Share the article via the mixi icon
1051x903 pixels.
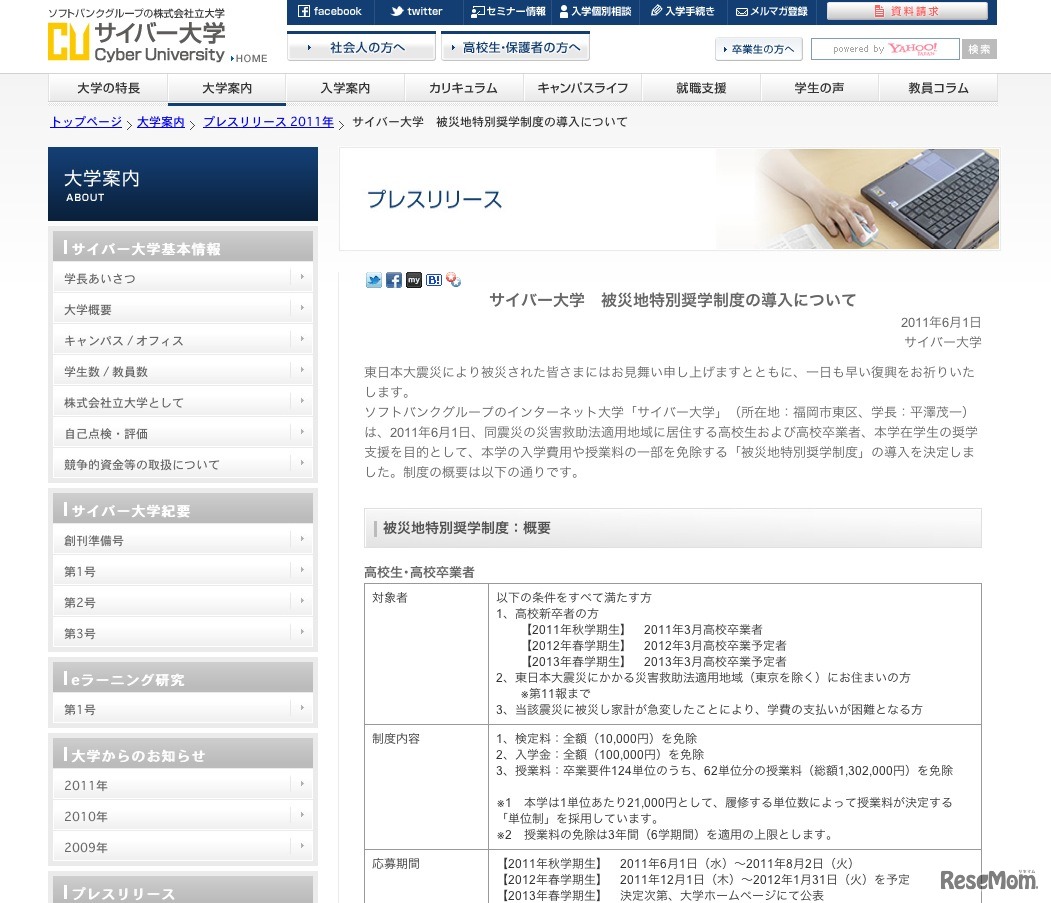(413, 281)
